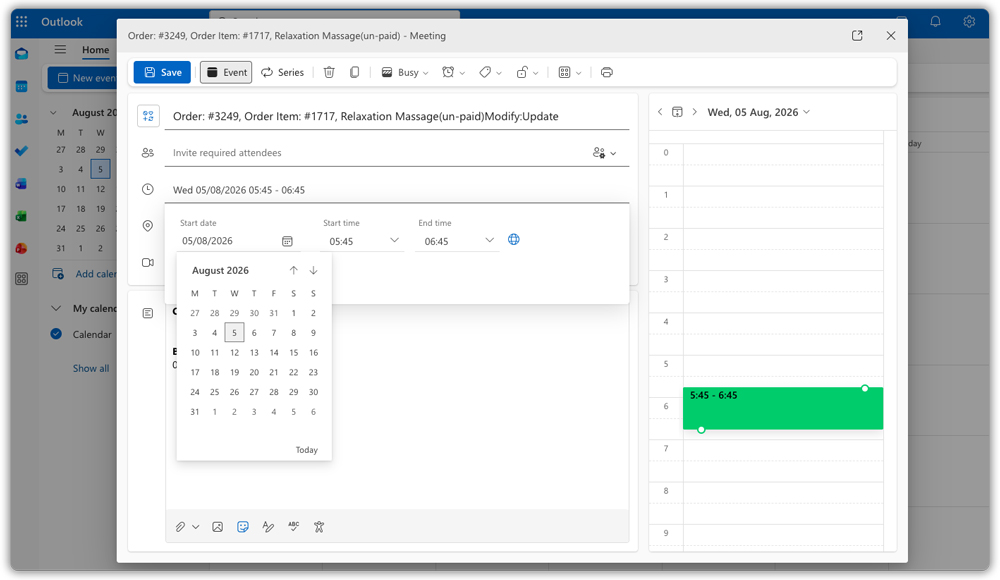The image size is (1000, 580).
Task: Click the print icon in event toolbar
Action: [607, 72]
